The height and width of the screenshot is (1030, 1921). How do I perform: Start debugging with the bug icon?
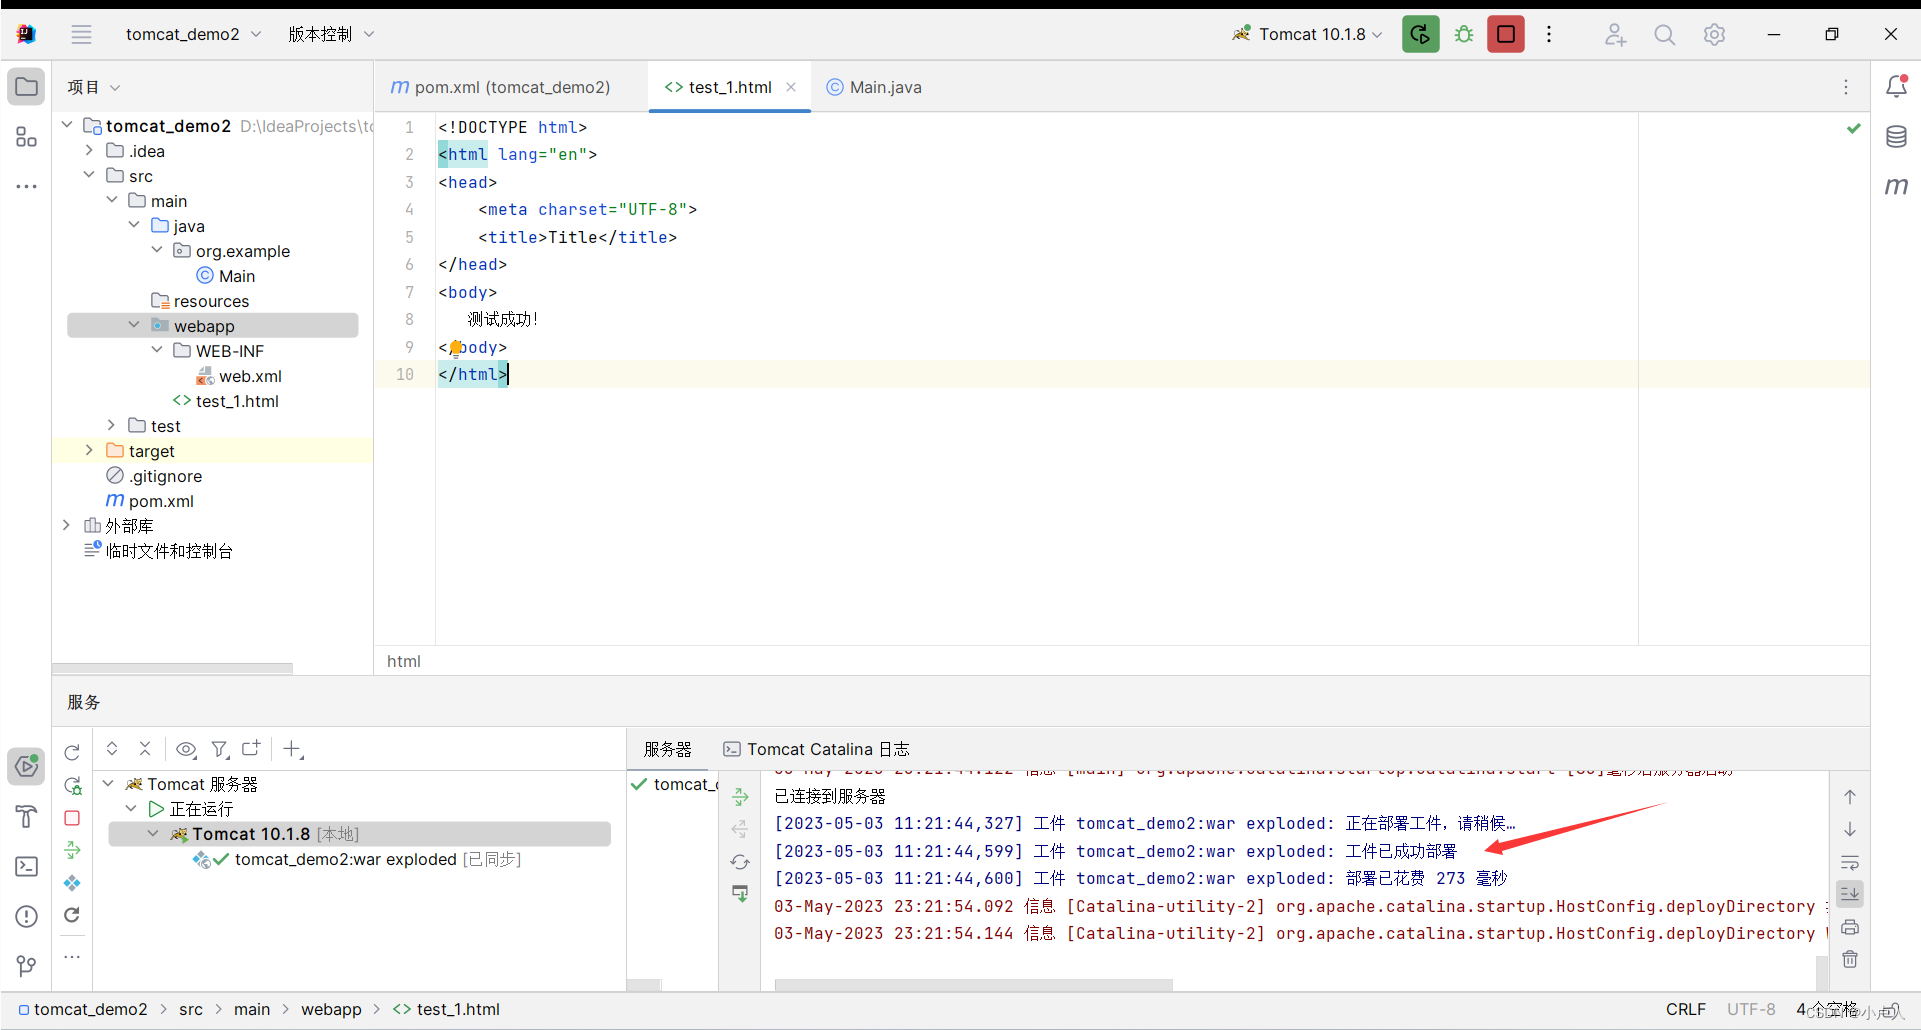tap(1463, 33)
